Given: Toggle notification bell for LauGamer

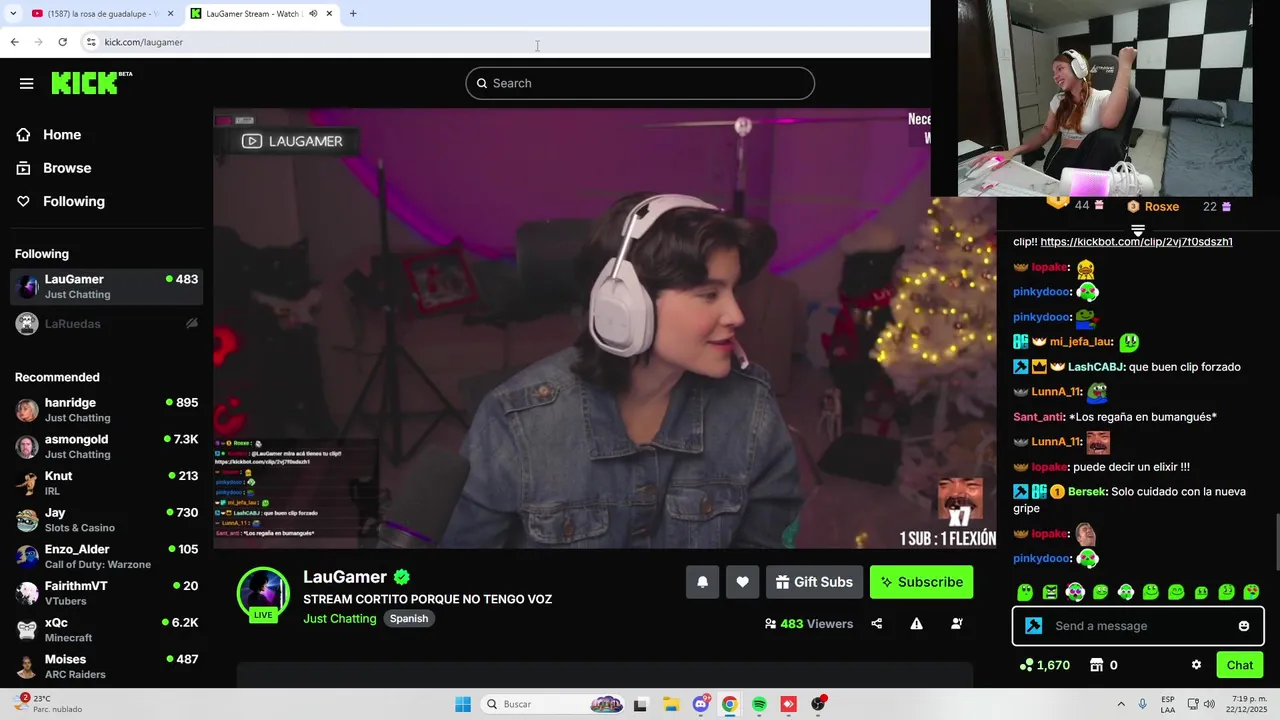Looking at the screenshot, I should pos(702,582).
